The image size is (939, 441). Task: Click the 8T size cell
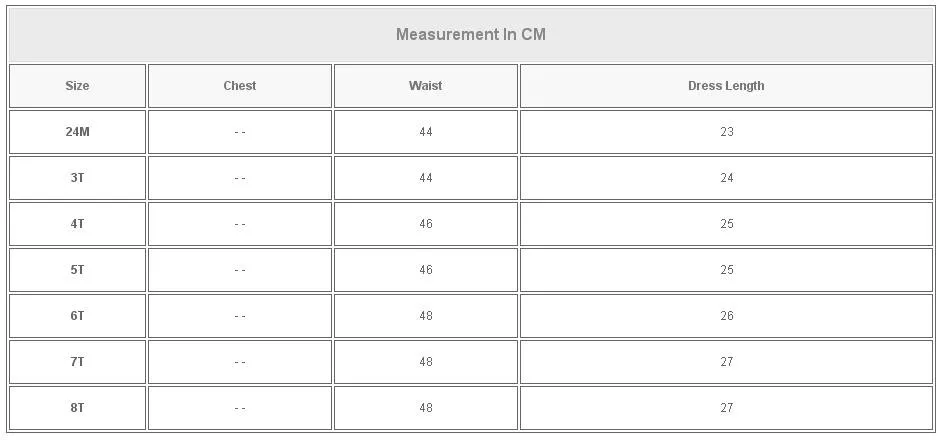[x=77, y=408]
